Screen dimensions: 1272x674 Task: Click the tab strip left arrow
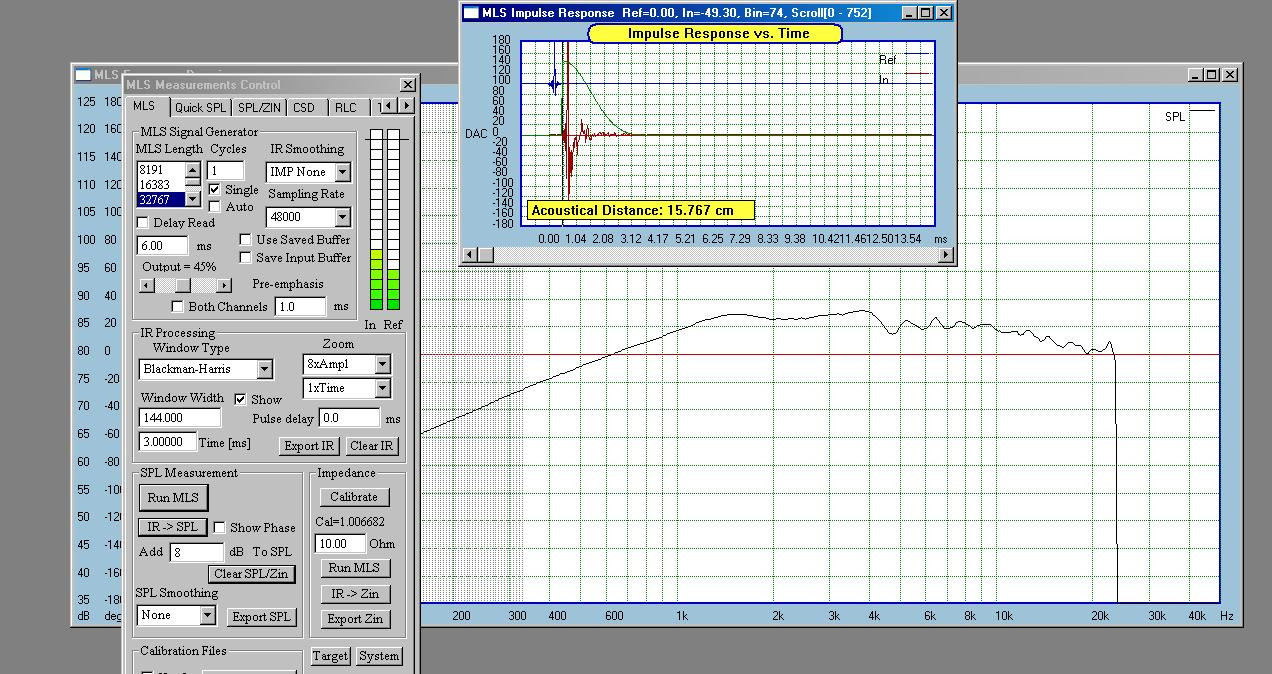coord(391,106)
